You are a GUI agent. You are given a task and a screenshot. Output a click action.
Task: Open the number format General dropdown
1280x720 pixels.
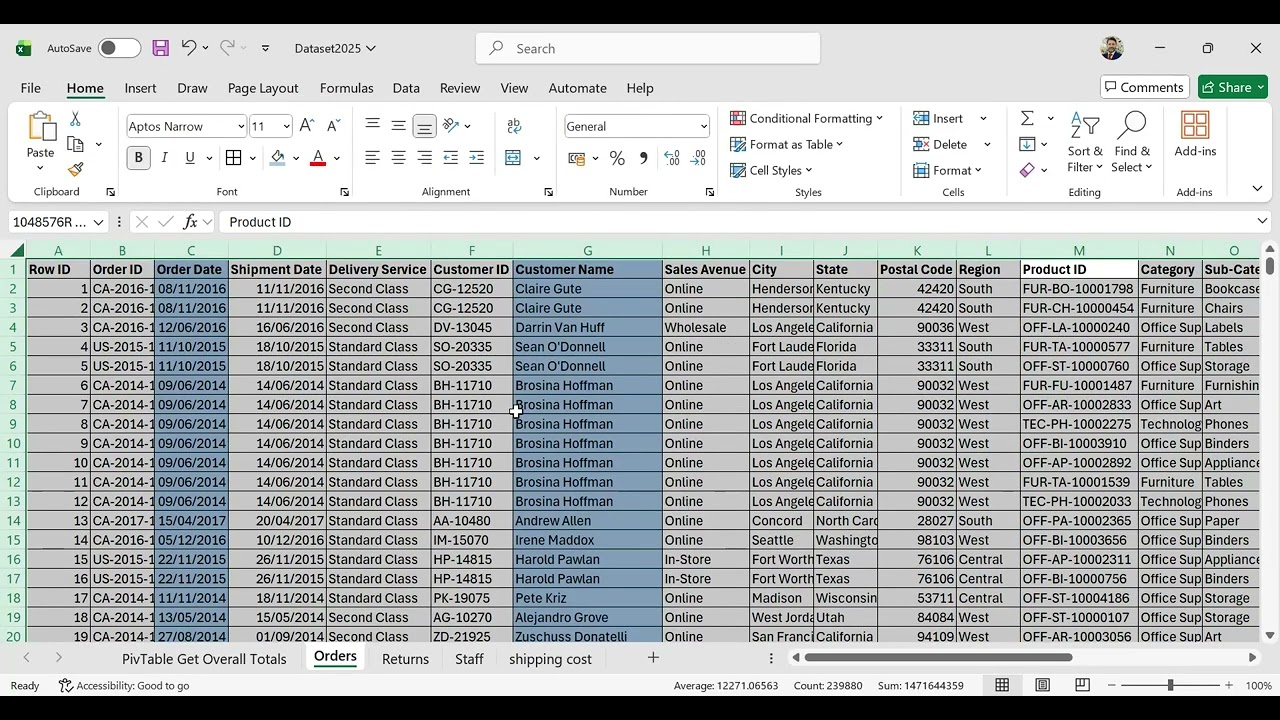pyautogui.click(x=703, y=126)
